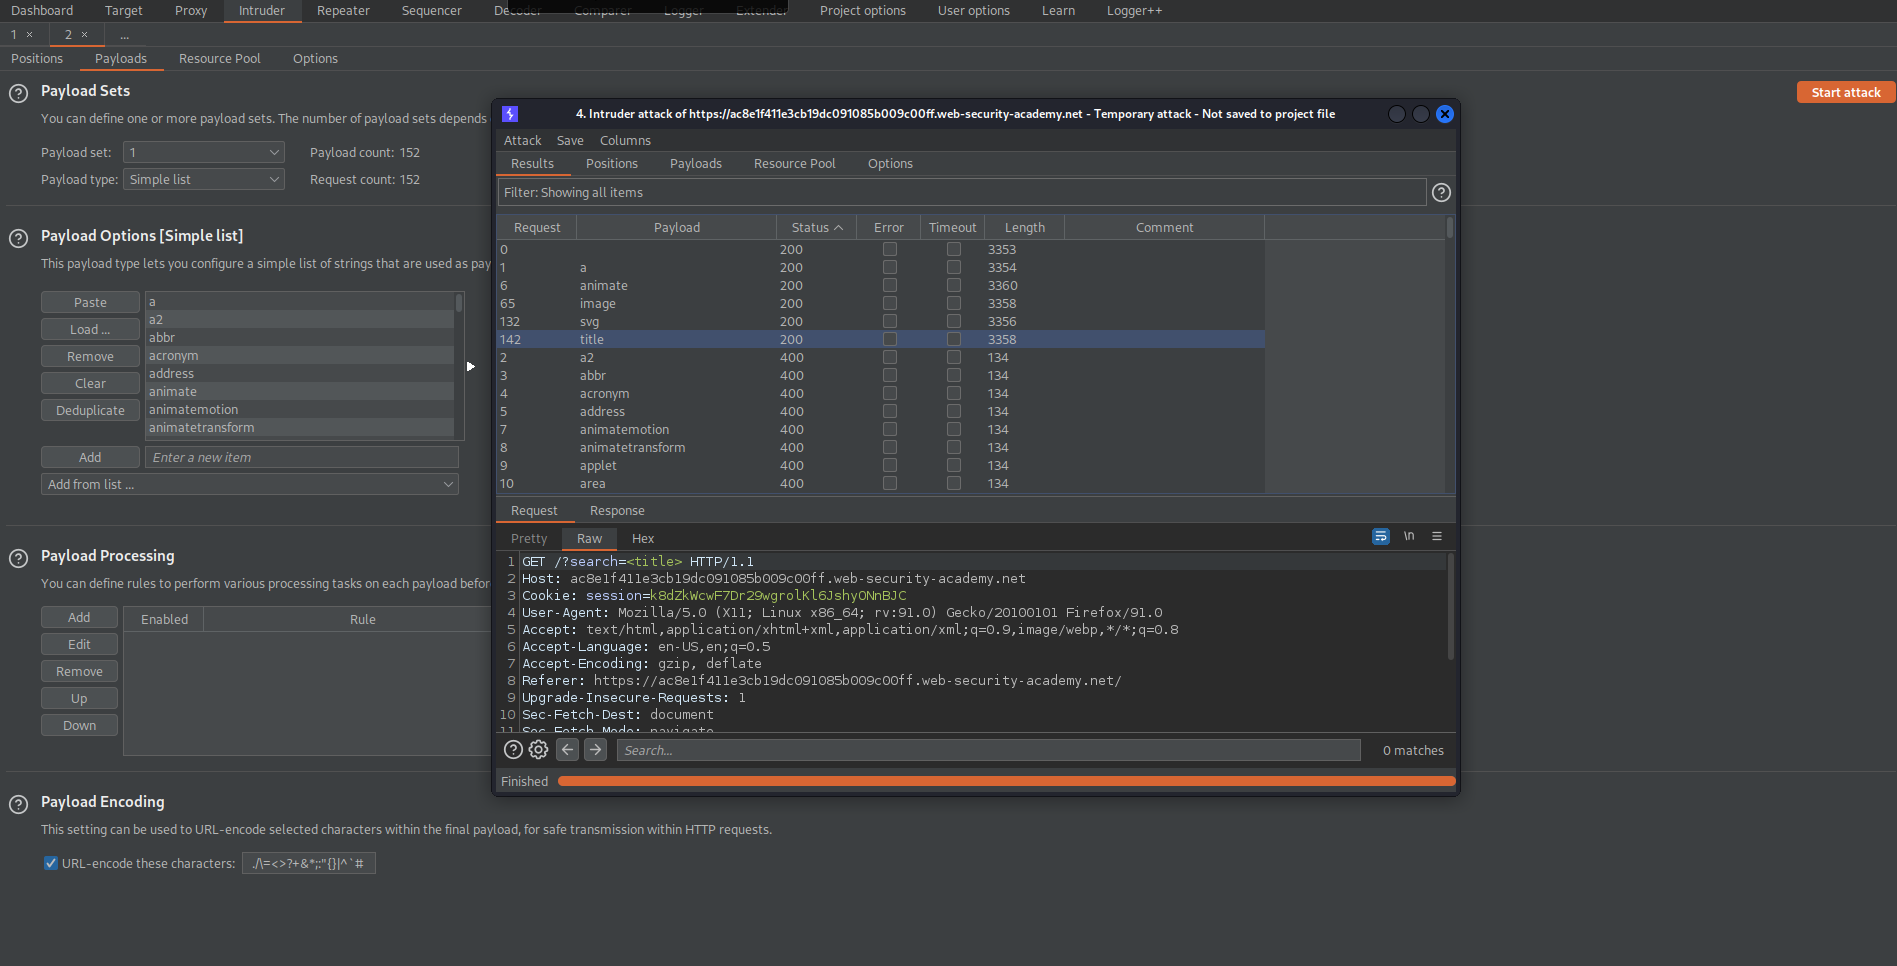This screenshot has width=1897, height=966.
Task: Click the Load ... button
Action: (x=90, y=330)
